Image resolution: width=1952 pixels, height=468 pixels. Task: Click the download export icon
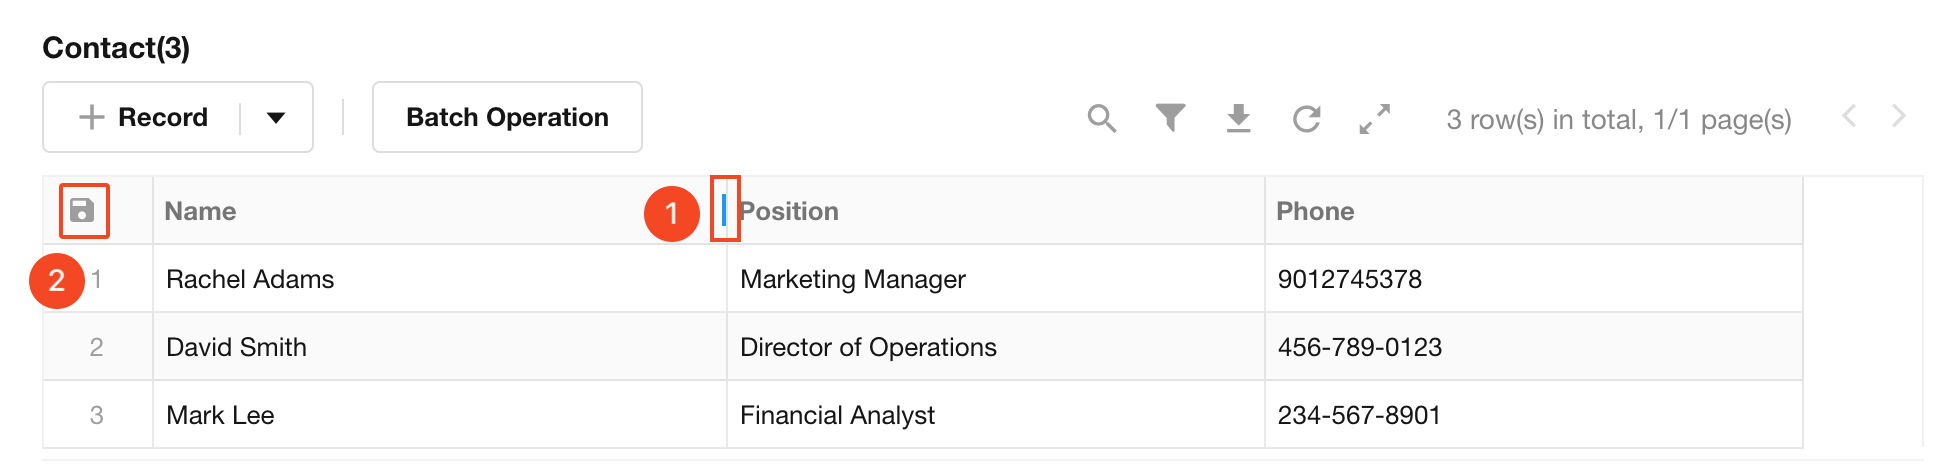(x=1238, y=118)
